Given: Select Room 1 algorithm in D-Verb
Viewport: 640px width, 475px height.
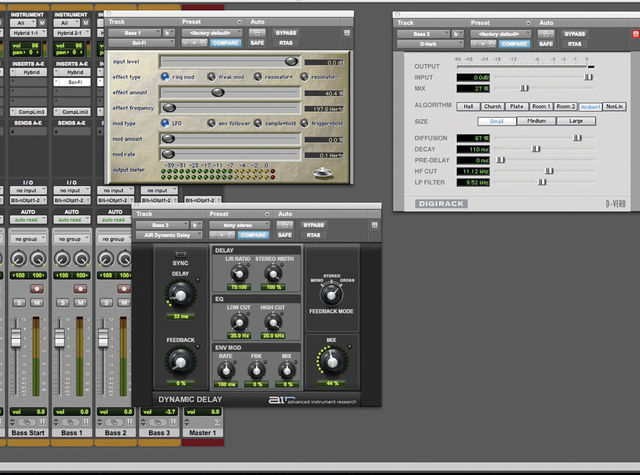Looking at the screenshot, I should point(540,107).
